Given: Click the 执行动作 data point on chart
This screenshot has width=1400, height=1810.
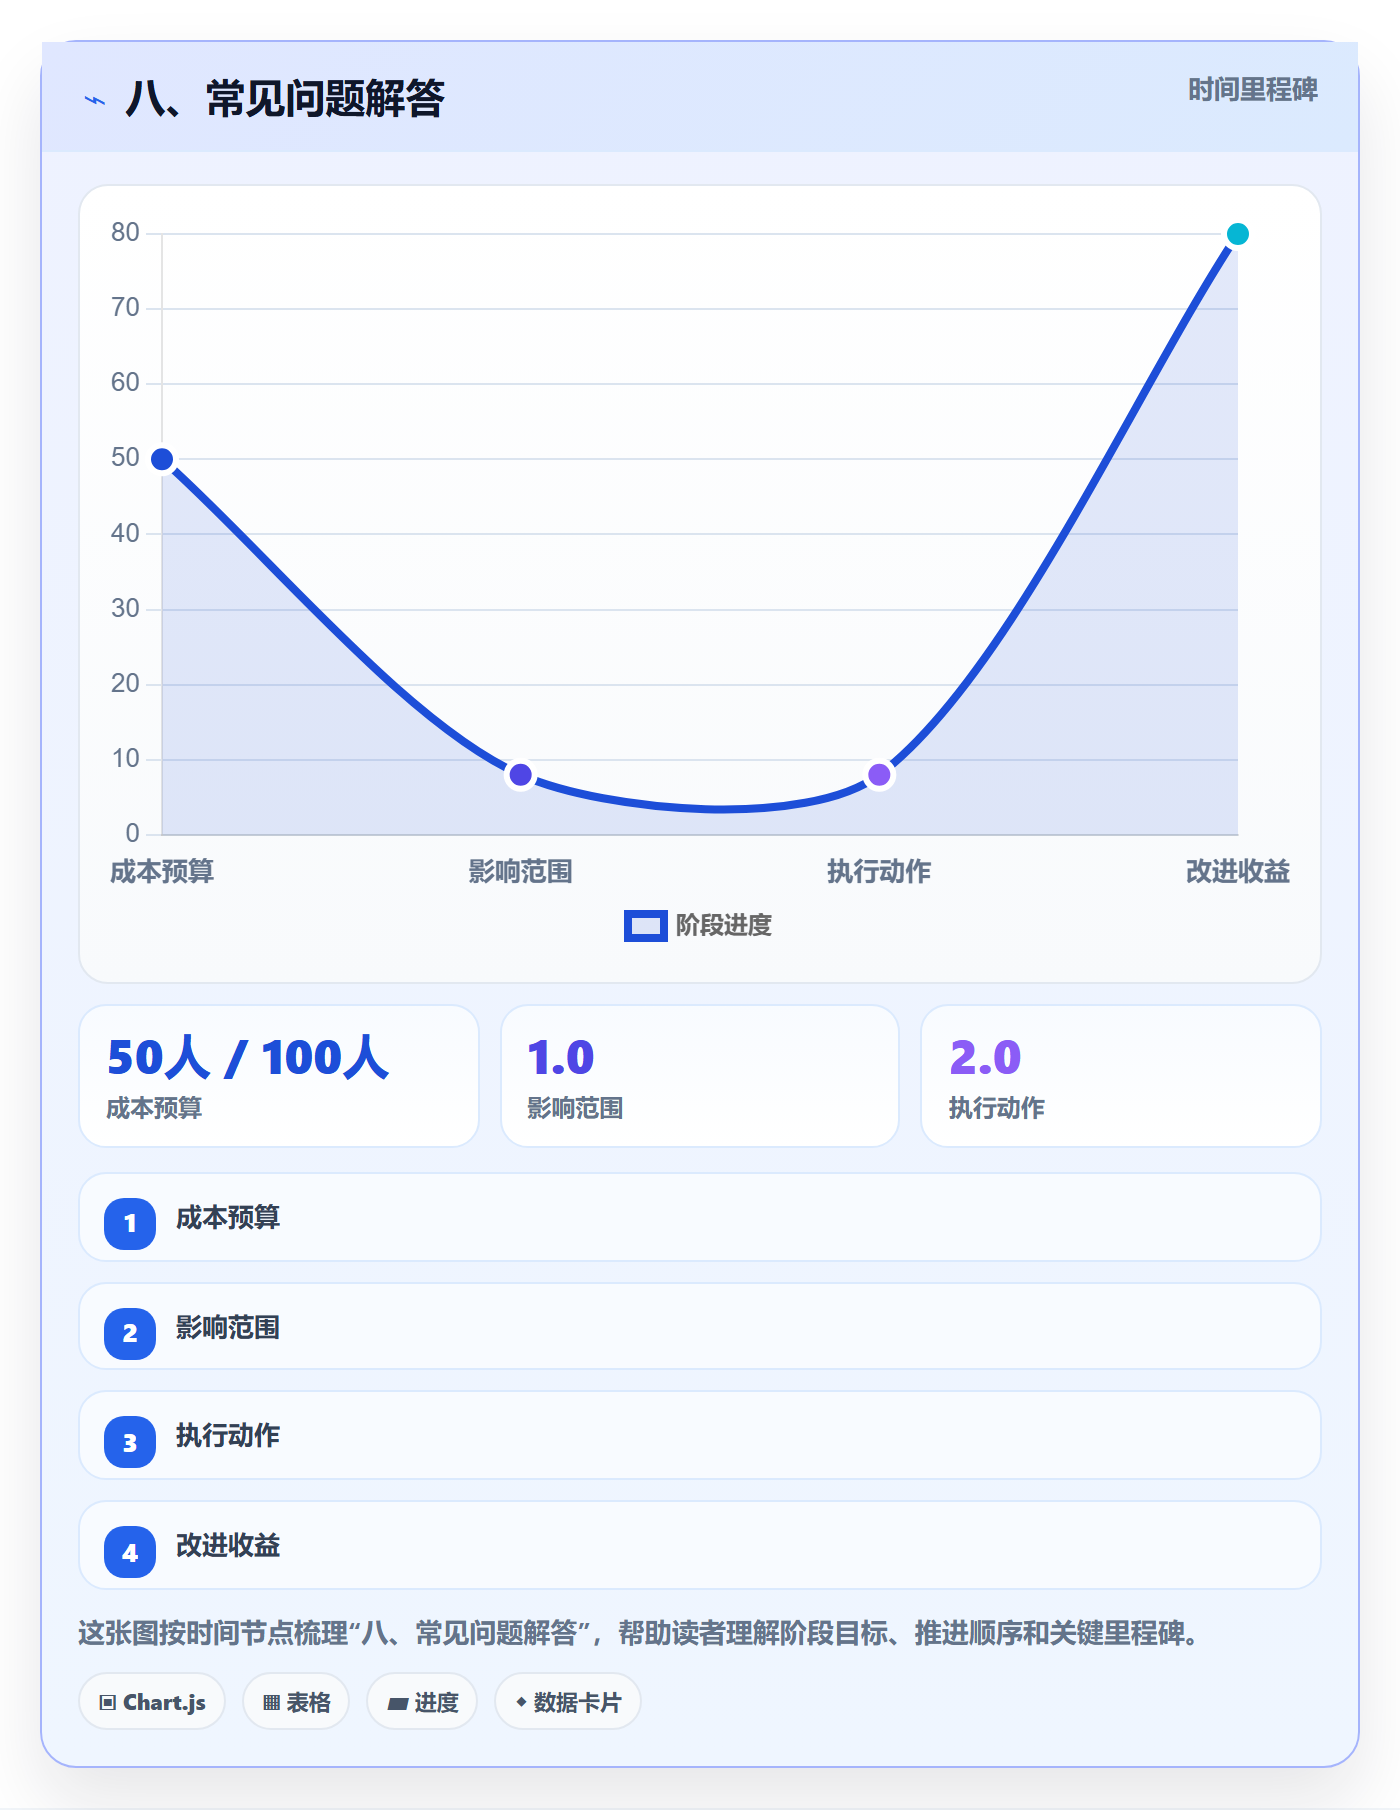Looking at the screenshot, I should coord(879,775).
